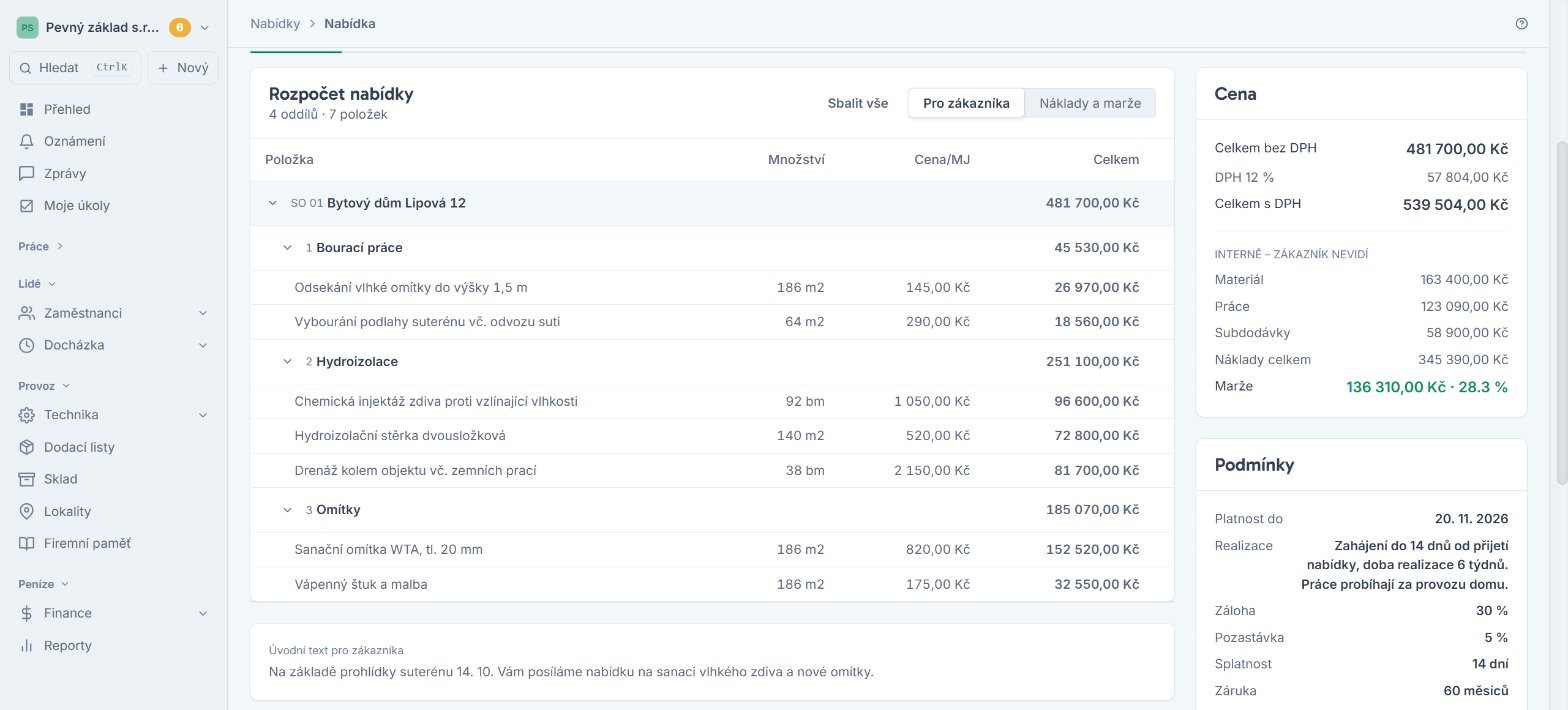Image resolution: width=1568 pixels, height=710 pixels.
Task: Collapse SO 01 Bytový dům Lipová 12
Action: tap(272, 203)
